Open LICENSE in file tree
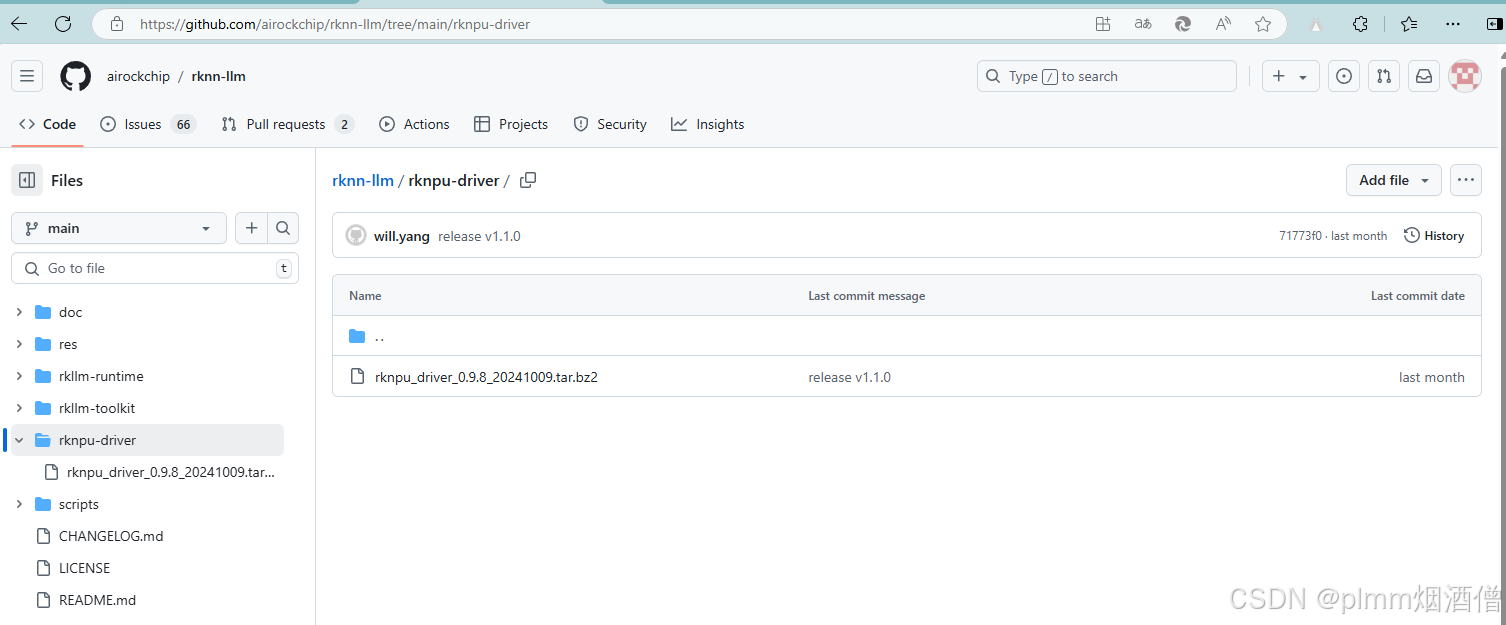Viewport: 1506px width, 625px height. tap(84, 568)
